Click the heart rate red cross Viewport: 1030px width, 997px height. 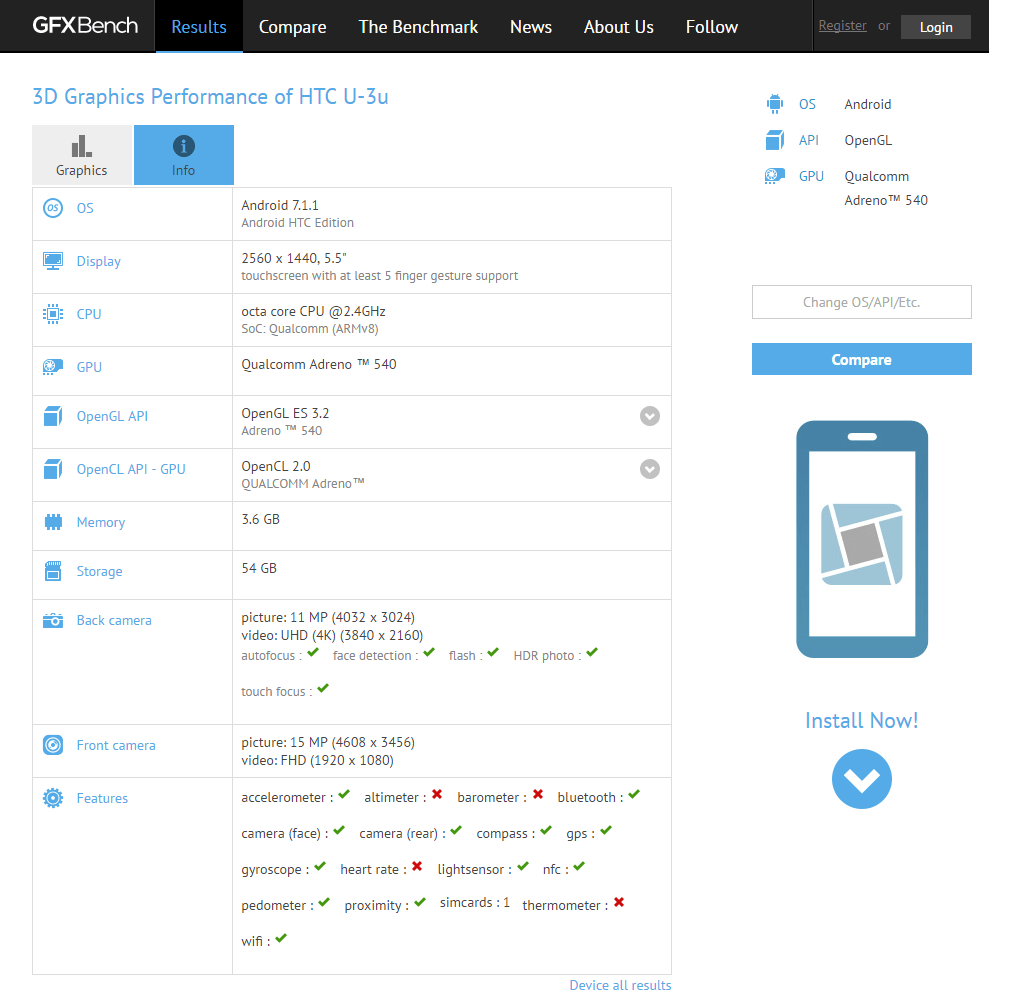click(417, 866)
